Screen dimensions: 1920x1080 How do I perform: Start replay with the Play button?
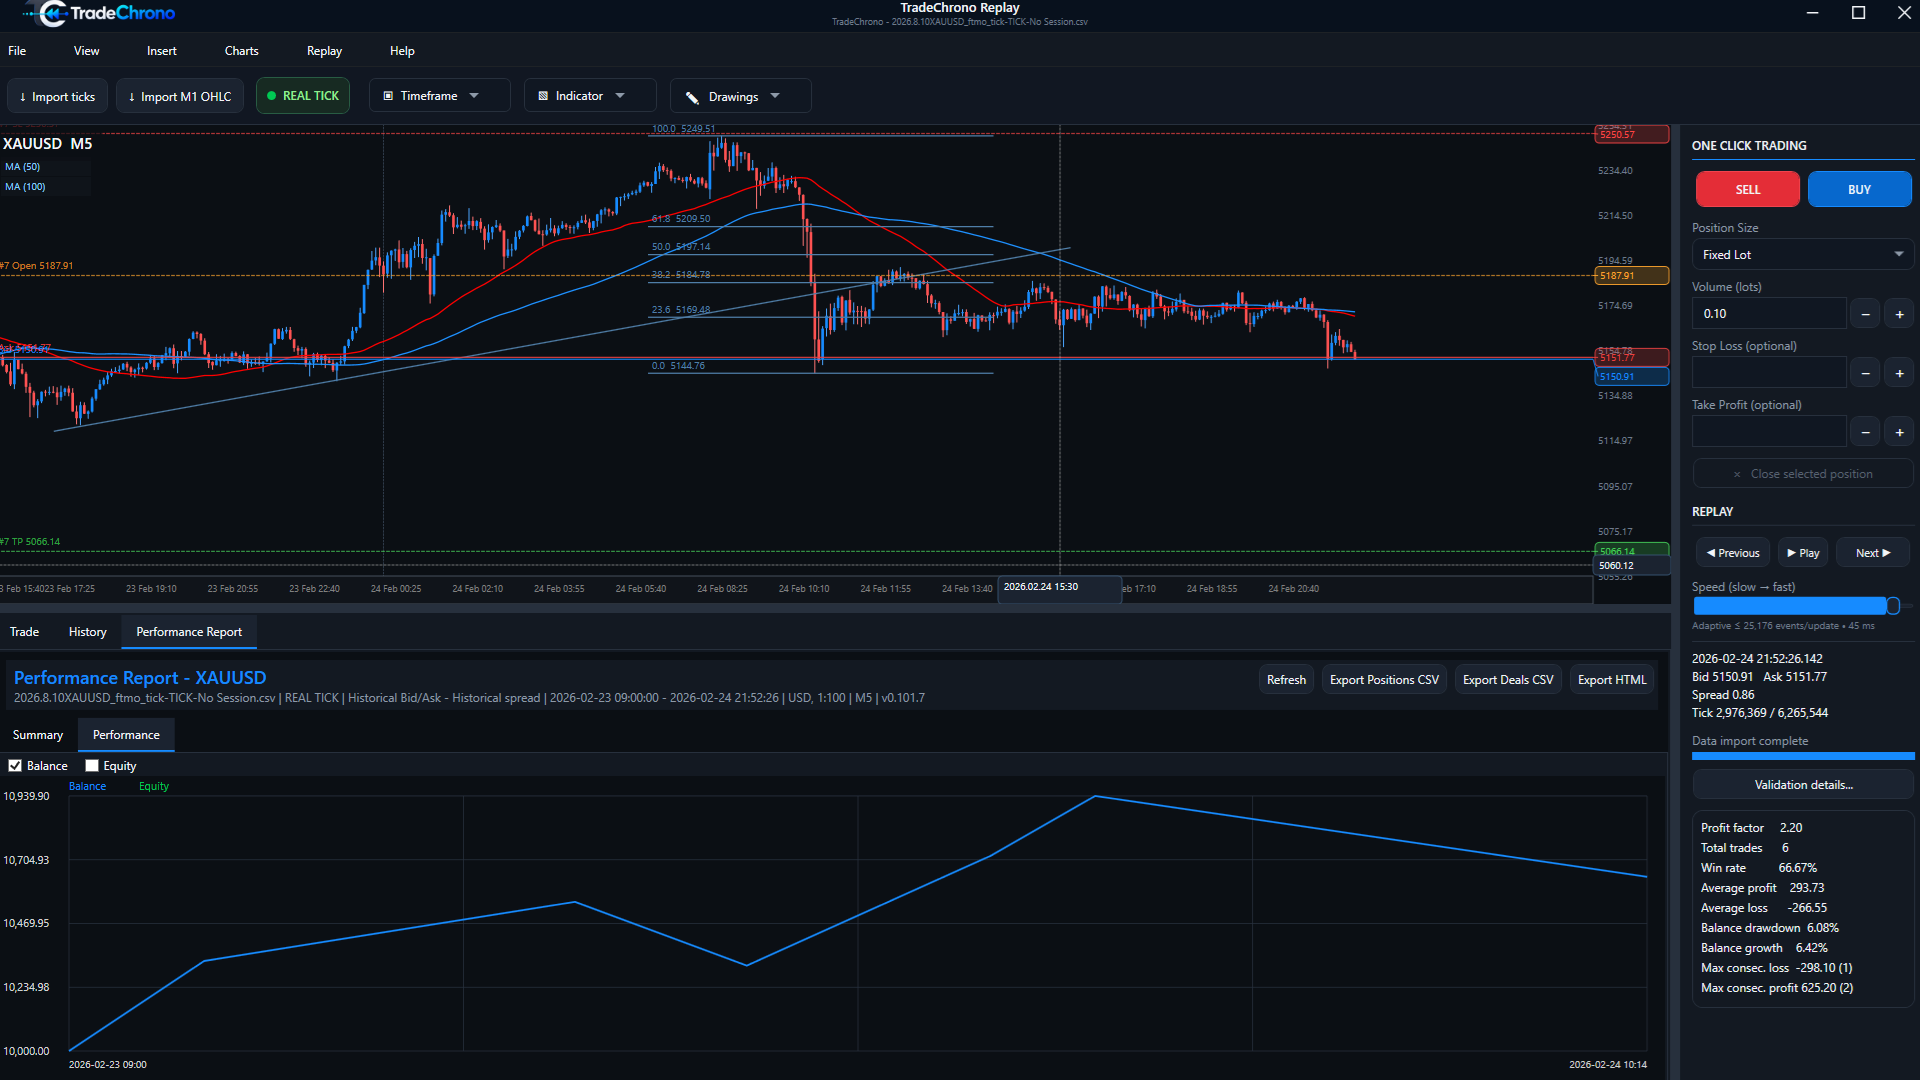[1803, 553]
